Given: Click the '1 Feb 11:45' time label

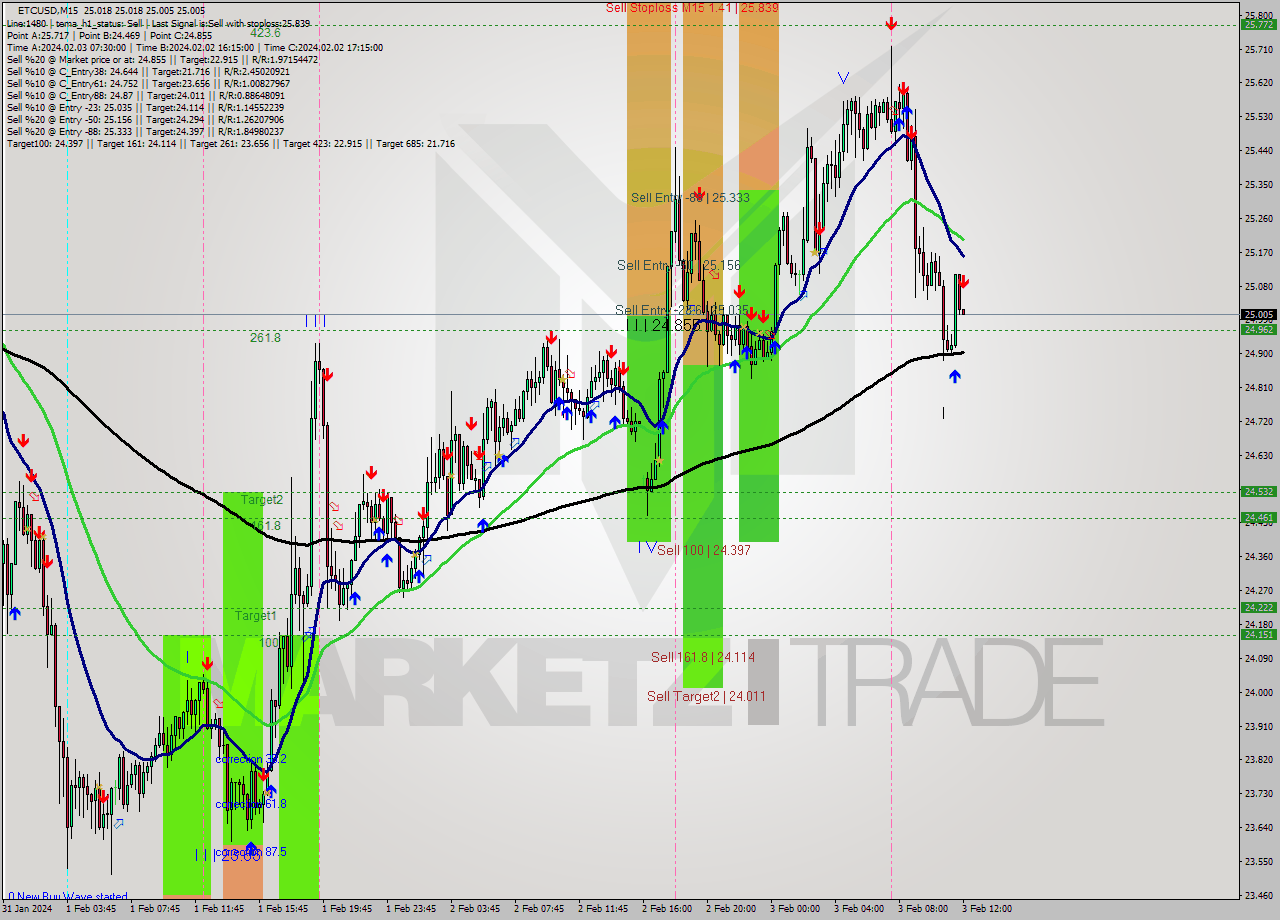Looking at the screenshot, I should pos(219,909).
